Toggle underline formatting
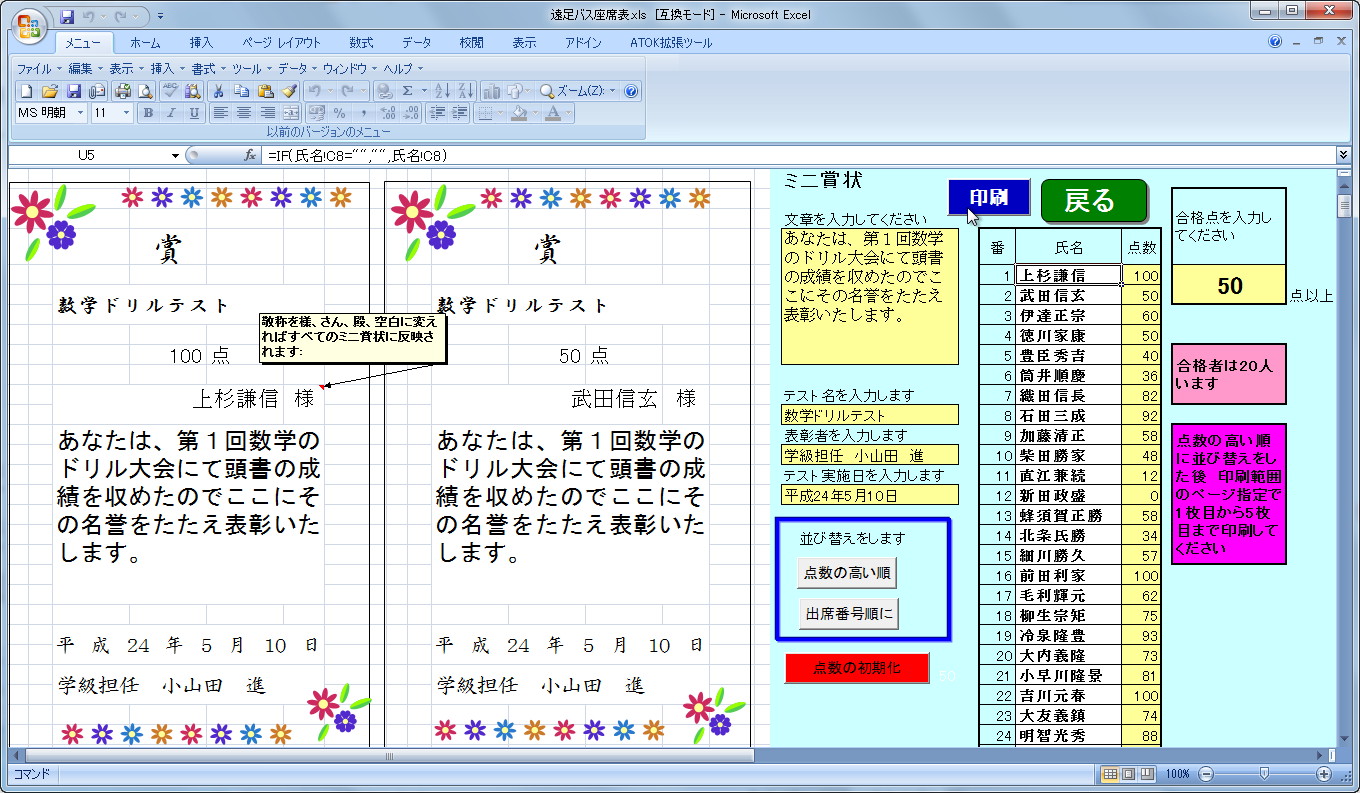Screen dimensions: 1360x793 [x=194, y=113]
